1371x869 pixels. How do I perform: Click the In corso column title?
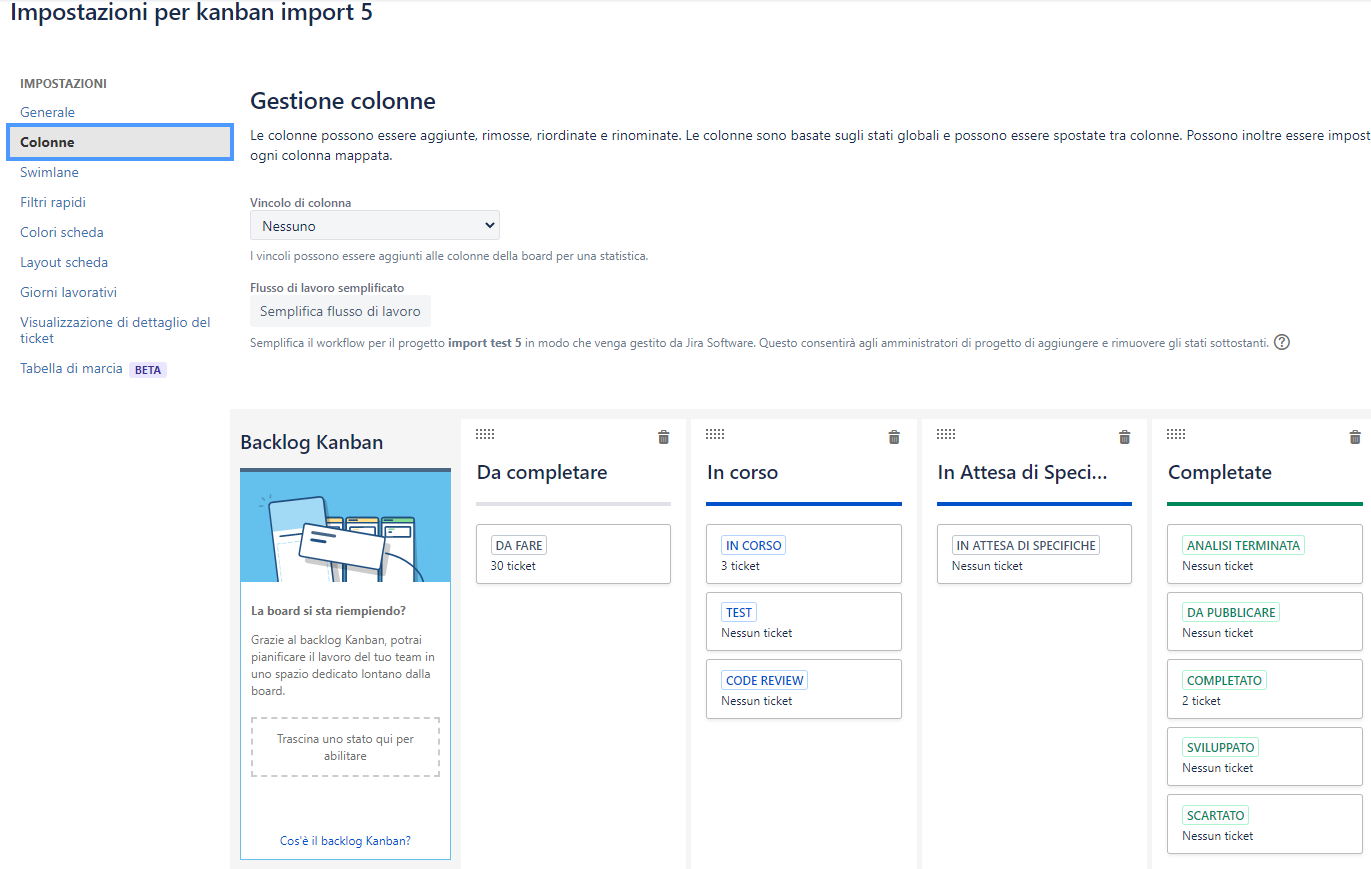point(742,472)
